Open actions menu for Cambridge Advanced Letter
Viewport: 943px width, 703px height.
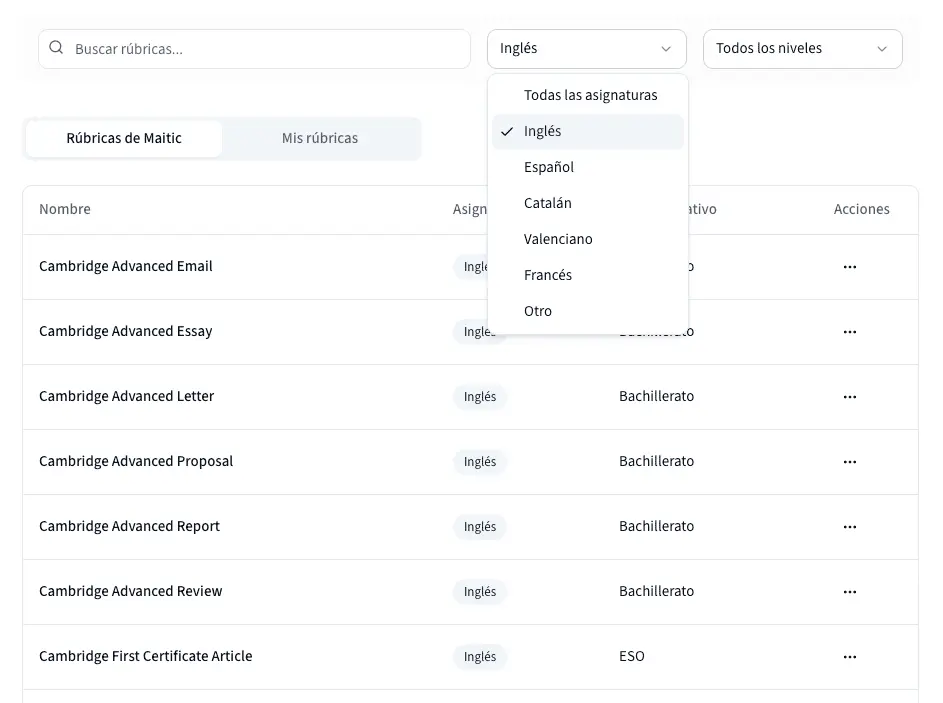point(849,397)
